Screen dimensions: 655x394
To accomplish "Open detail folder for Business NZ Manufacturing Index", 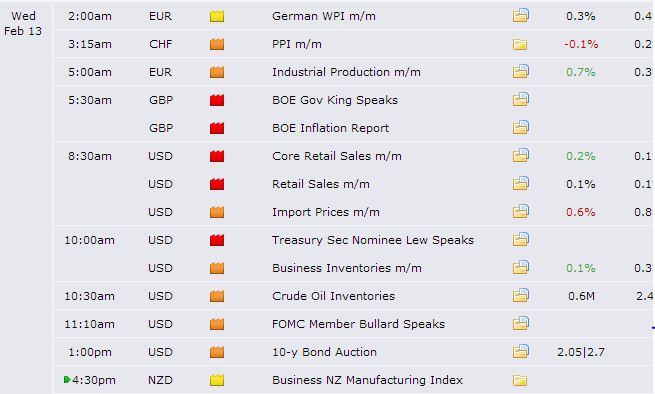I will [520, 380].
